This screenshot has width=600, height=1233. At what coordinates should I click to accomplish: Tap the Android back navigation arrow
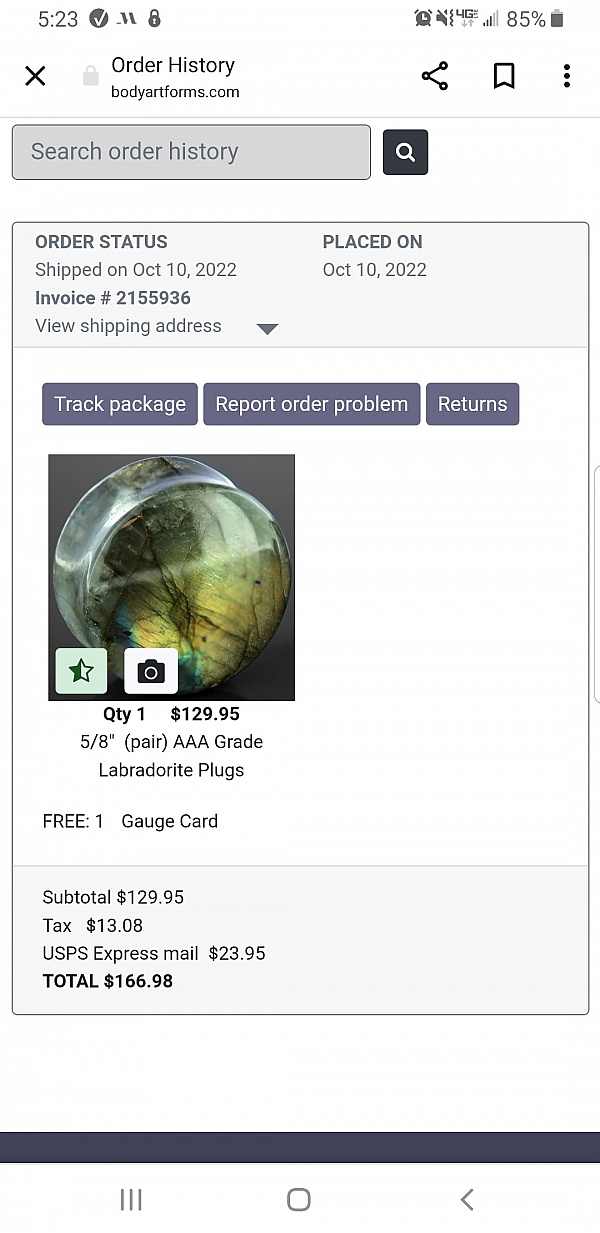tap(467, 1199)
